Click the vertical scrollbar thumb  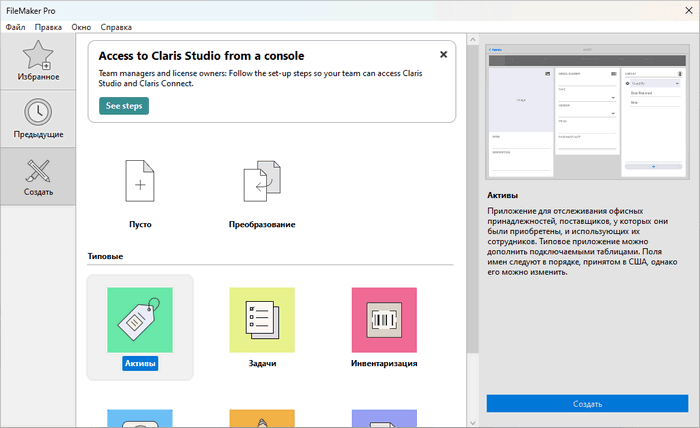pyautogui.click(x=473, y=199)
